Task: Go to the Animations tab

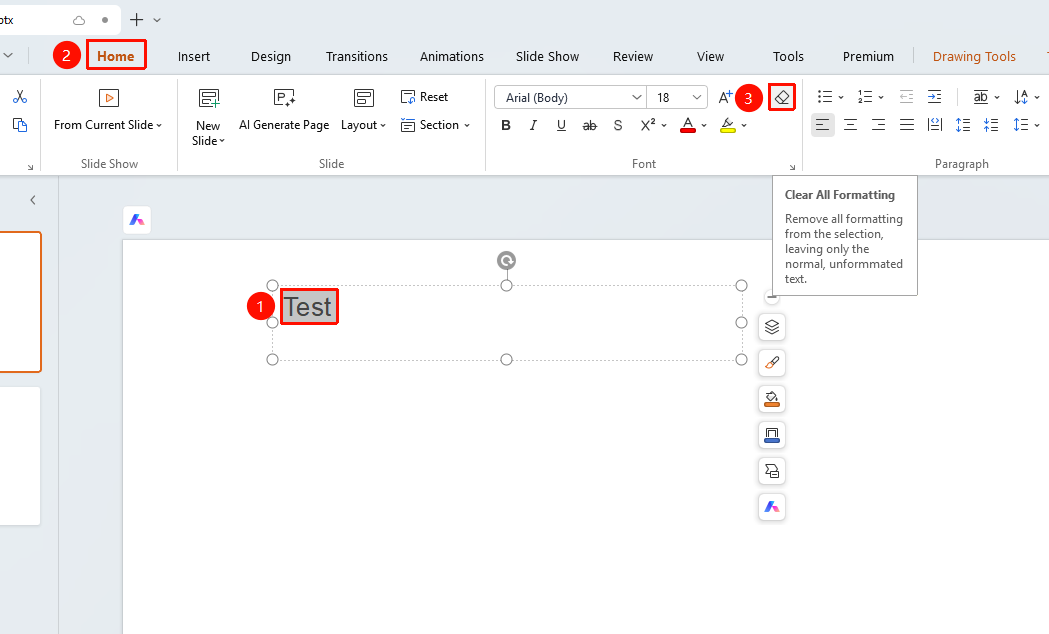Action: (452, 57)
